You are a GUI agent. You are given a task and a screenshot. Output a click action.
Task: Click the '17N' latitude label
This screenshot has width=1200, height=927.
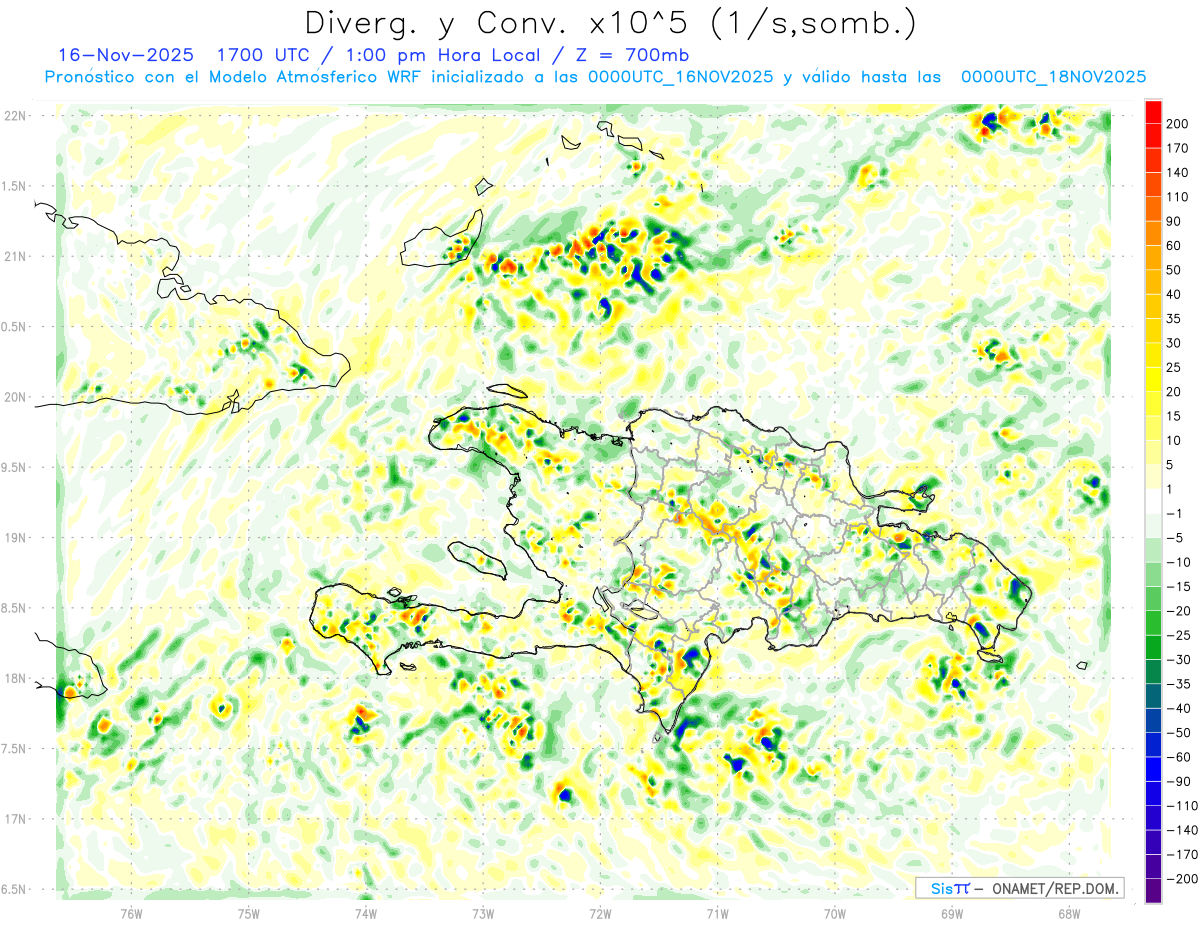tap(15, 819)
